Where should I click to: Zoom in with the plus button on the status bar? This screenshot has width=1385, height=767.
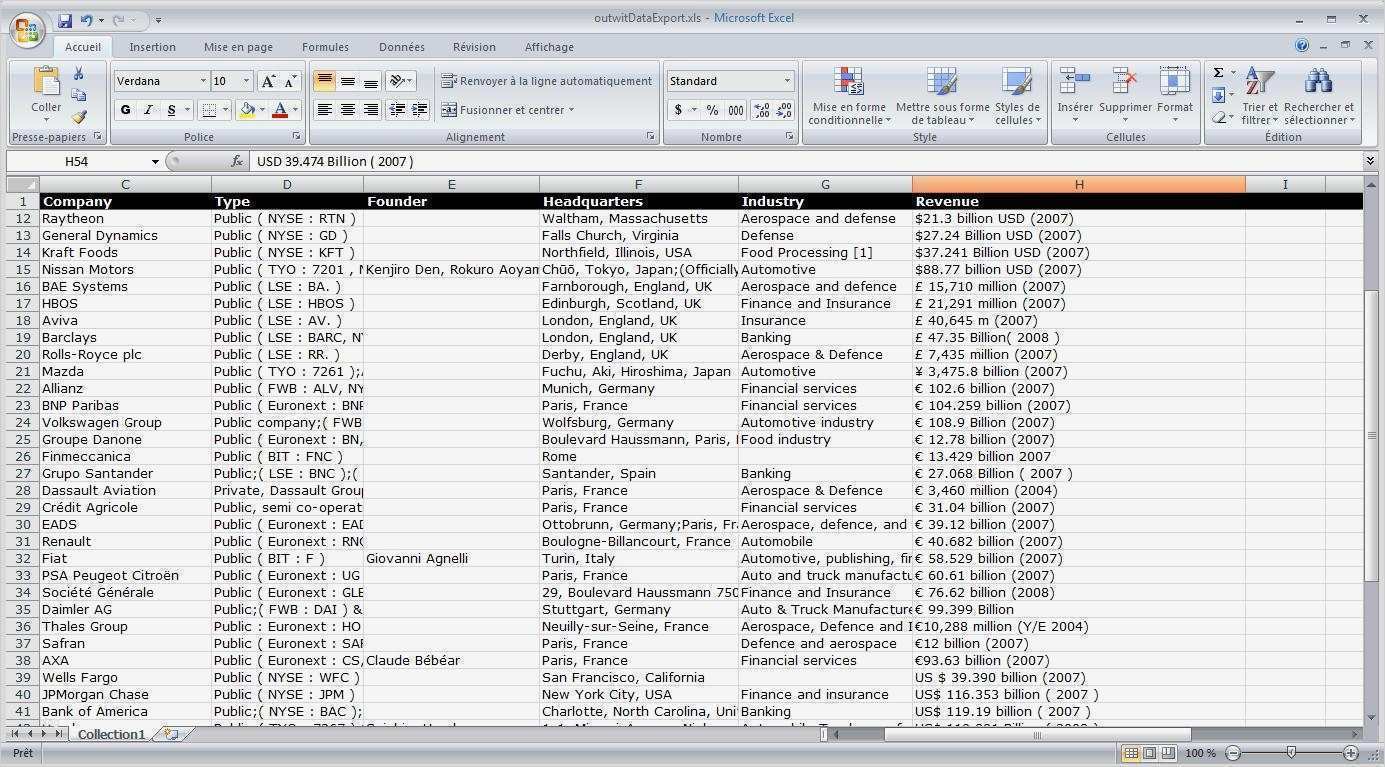click(x=1351, y=753)
